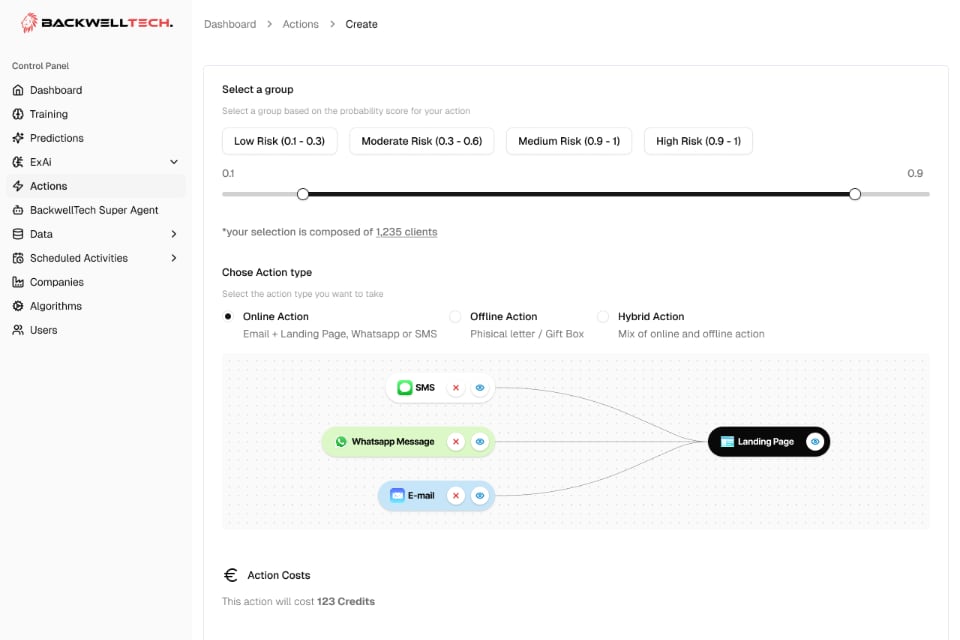Expand the Scheduled Activities submenu arrow
This screenshot has width=960, height=640.
[174, 258]
